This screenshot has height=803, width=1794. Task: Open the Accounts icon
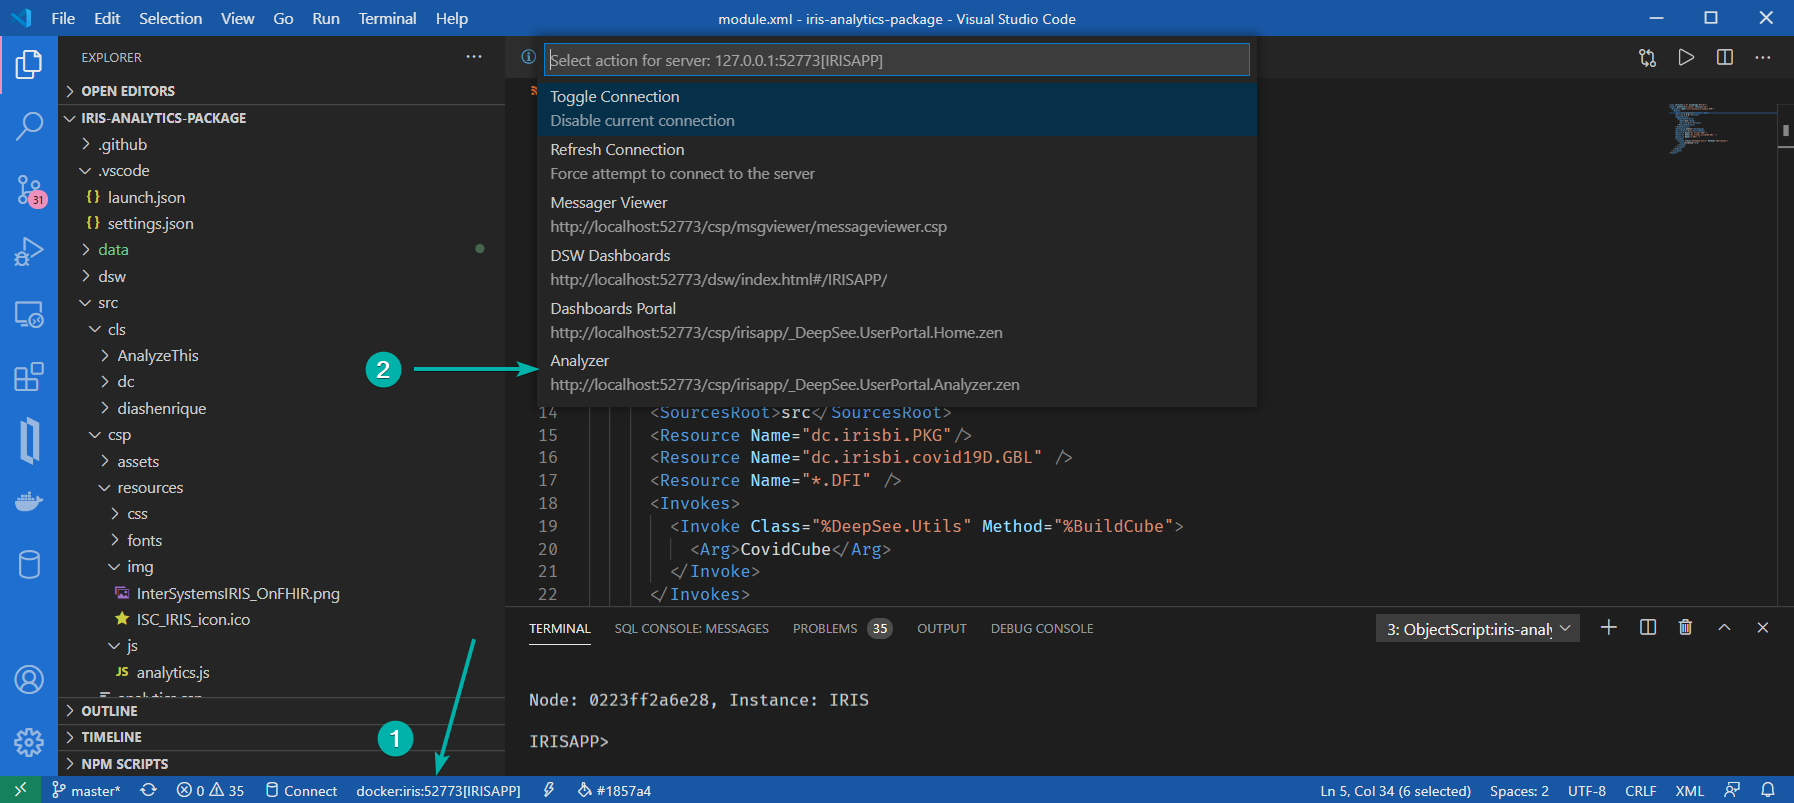click(x=29, y=680)
